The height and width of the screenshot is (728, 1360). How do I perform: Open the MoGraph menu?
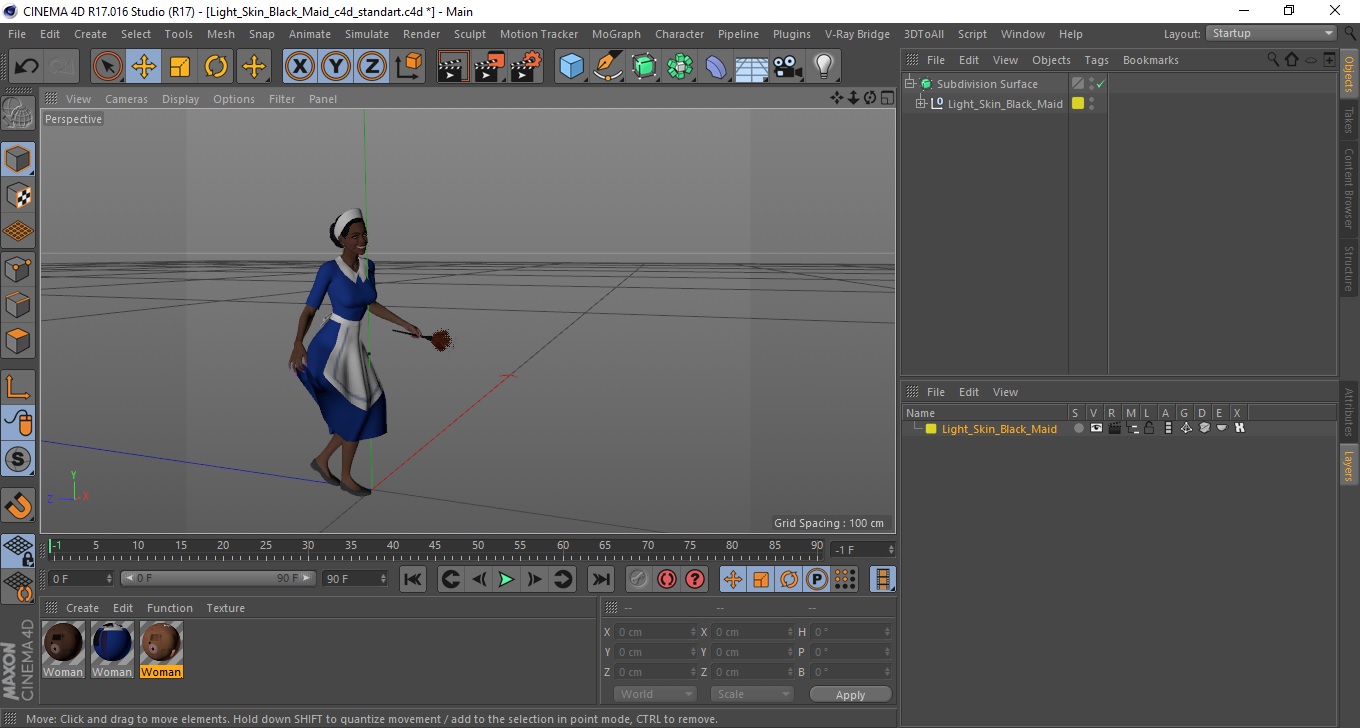(616, 34)
